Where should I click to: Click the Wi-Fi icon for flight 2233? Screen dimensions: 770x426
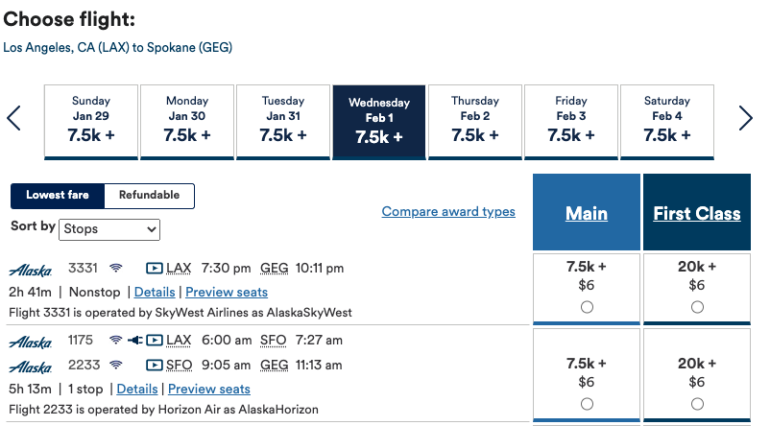tap(116, 365)
